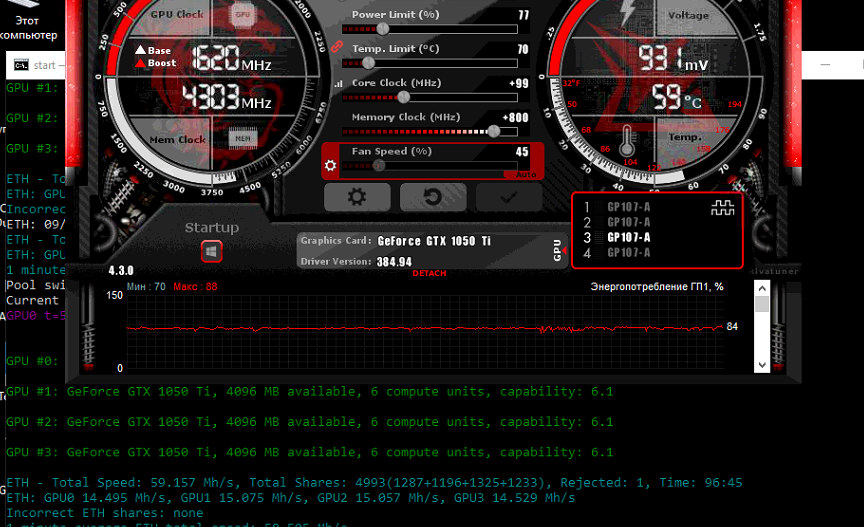Viewport: 864px width, 527px height.
Task: Apply settings with the checkmark button
Action: click(x=509, y=197)
